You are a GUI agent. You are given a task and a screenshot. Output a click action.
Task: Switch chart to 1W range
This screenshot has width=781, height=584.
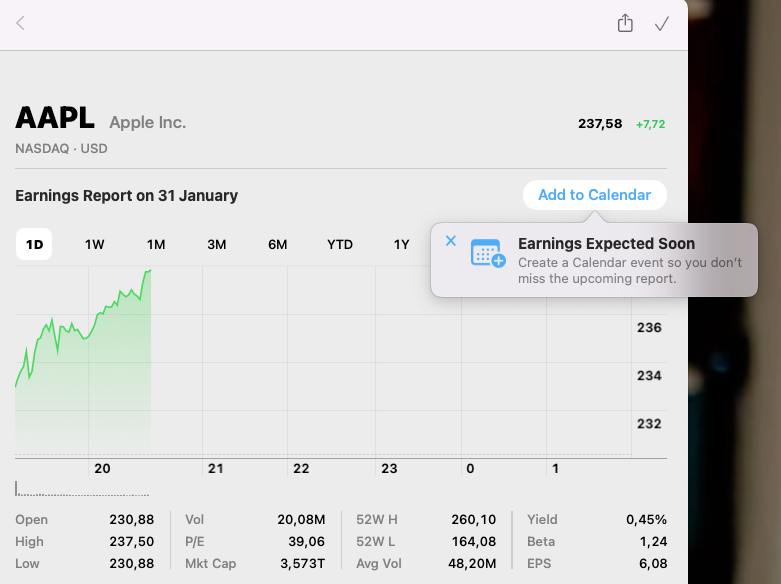click(95, 245)
